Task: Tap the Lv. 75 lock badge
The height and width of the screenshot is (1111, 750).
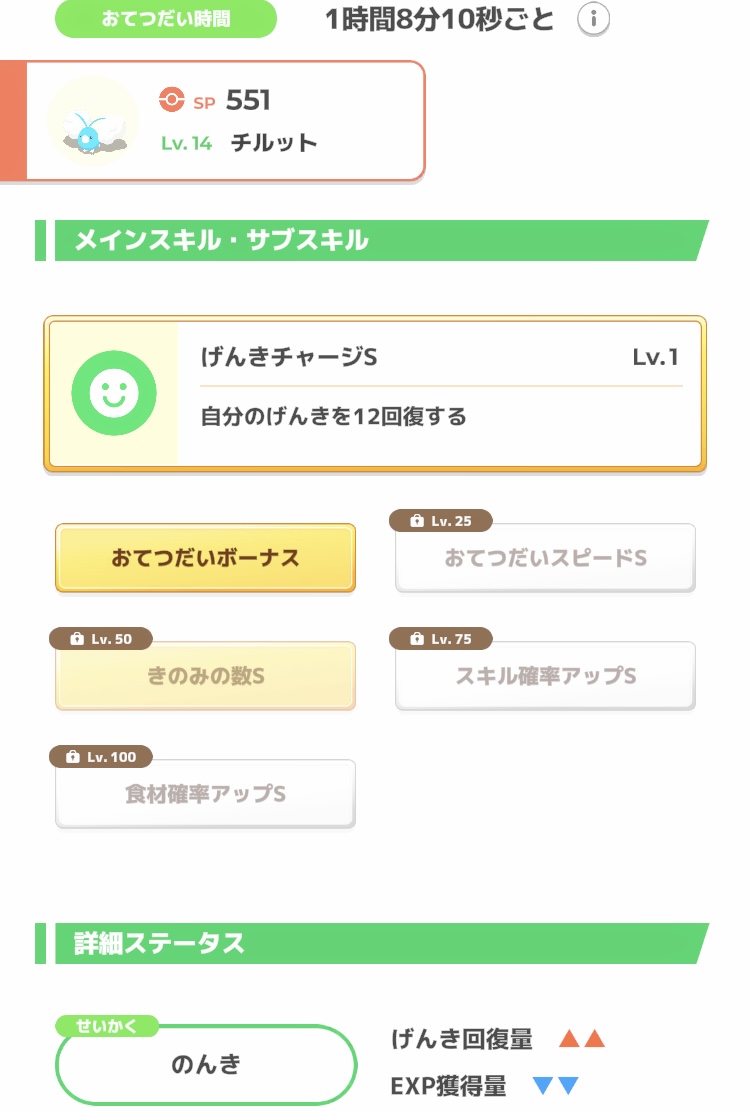Action: tap(440, 639)
